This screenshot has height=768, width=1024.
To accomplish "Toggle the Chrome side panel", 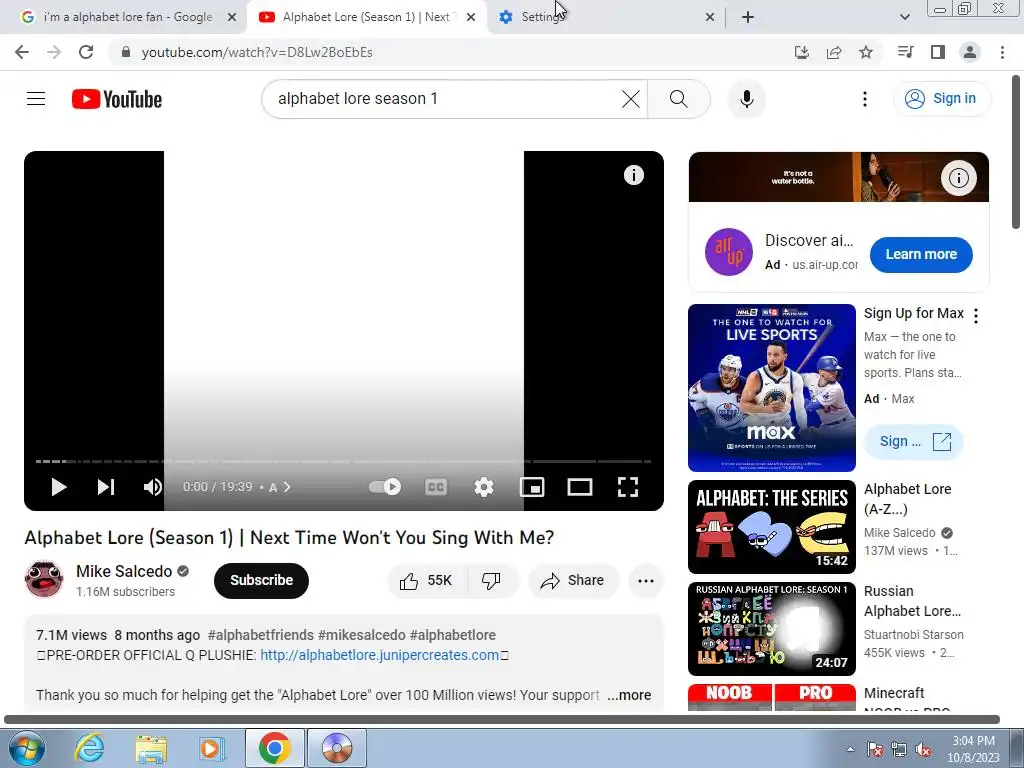I will 938,52.
